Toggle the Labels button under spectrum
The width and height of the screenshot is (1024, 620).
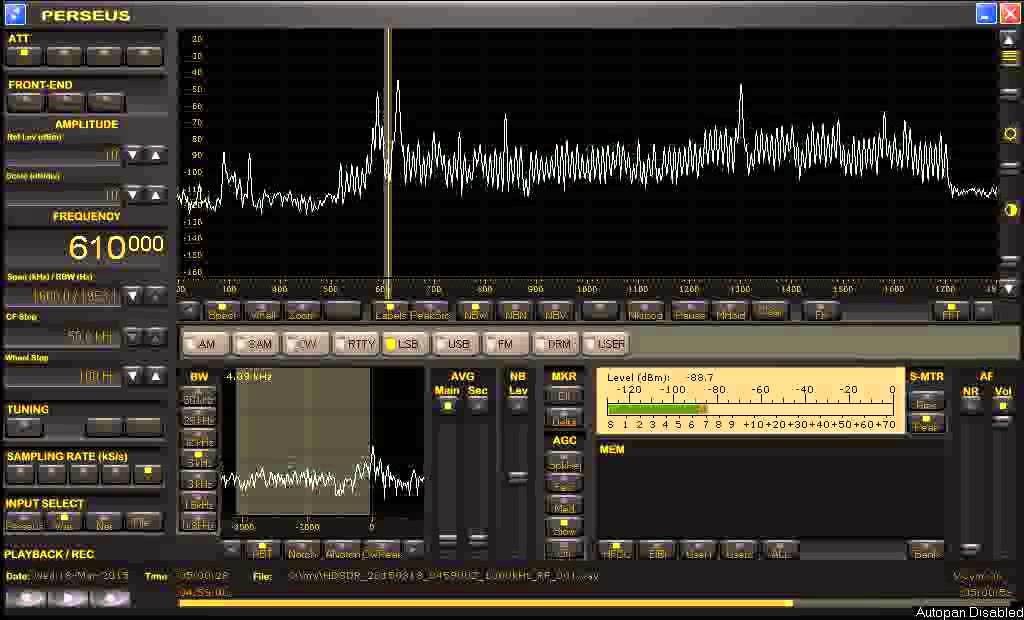(x=391, y=311)
